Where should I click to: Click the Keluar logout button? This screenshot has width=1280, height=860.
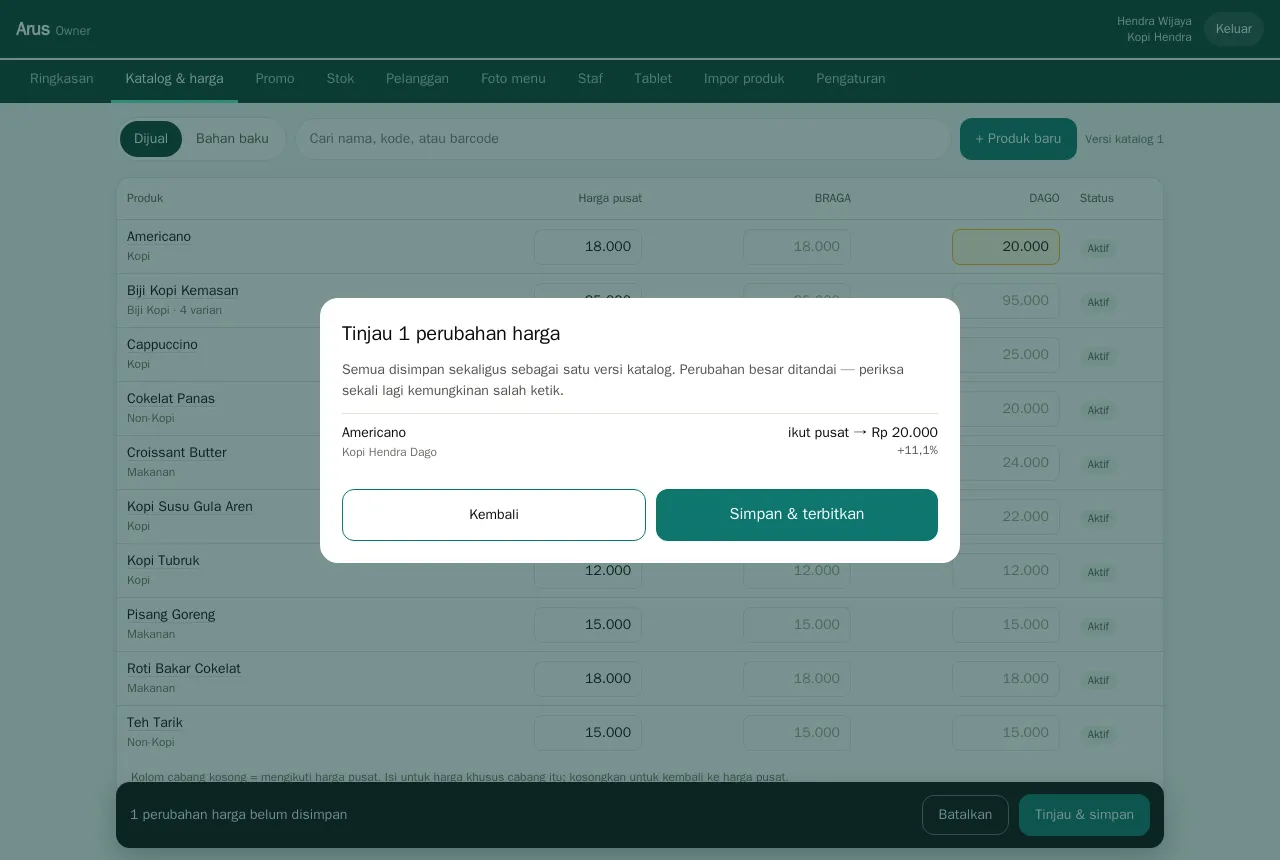[x=1234, y=29]
